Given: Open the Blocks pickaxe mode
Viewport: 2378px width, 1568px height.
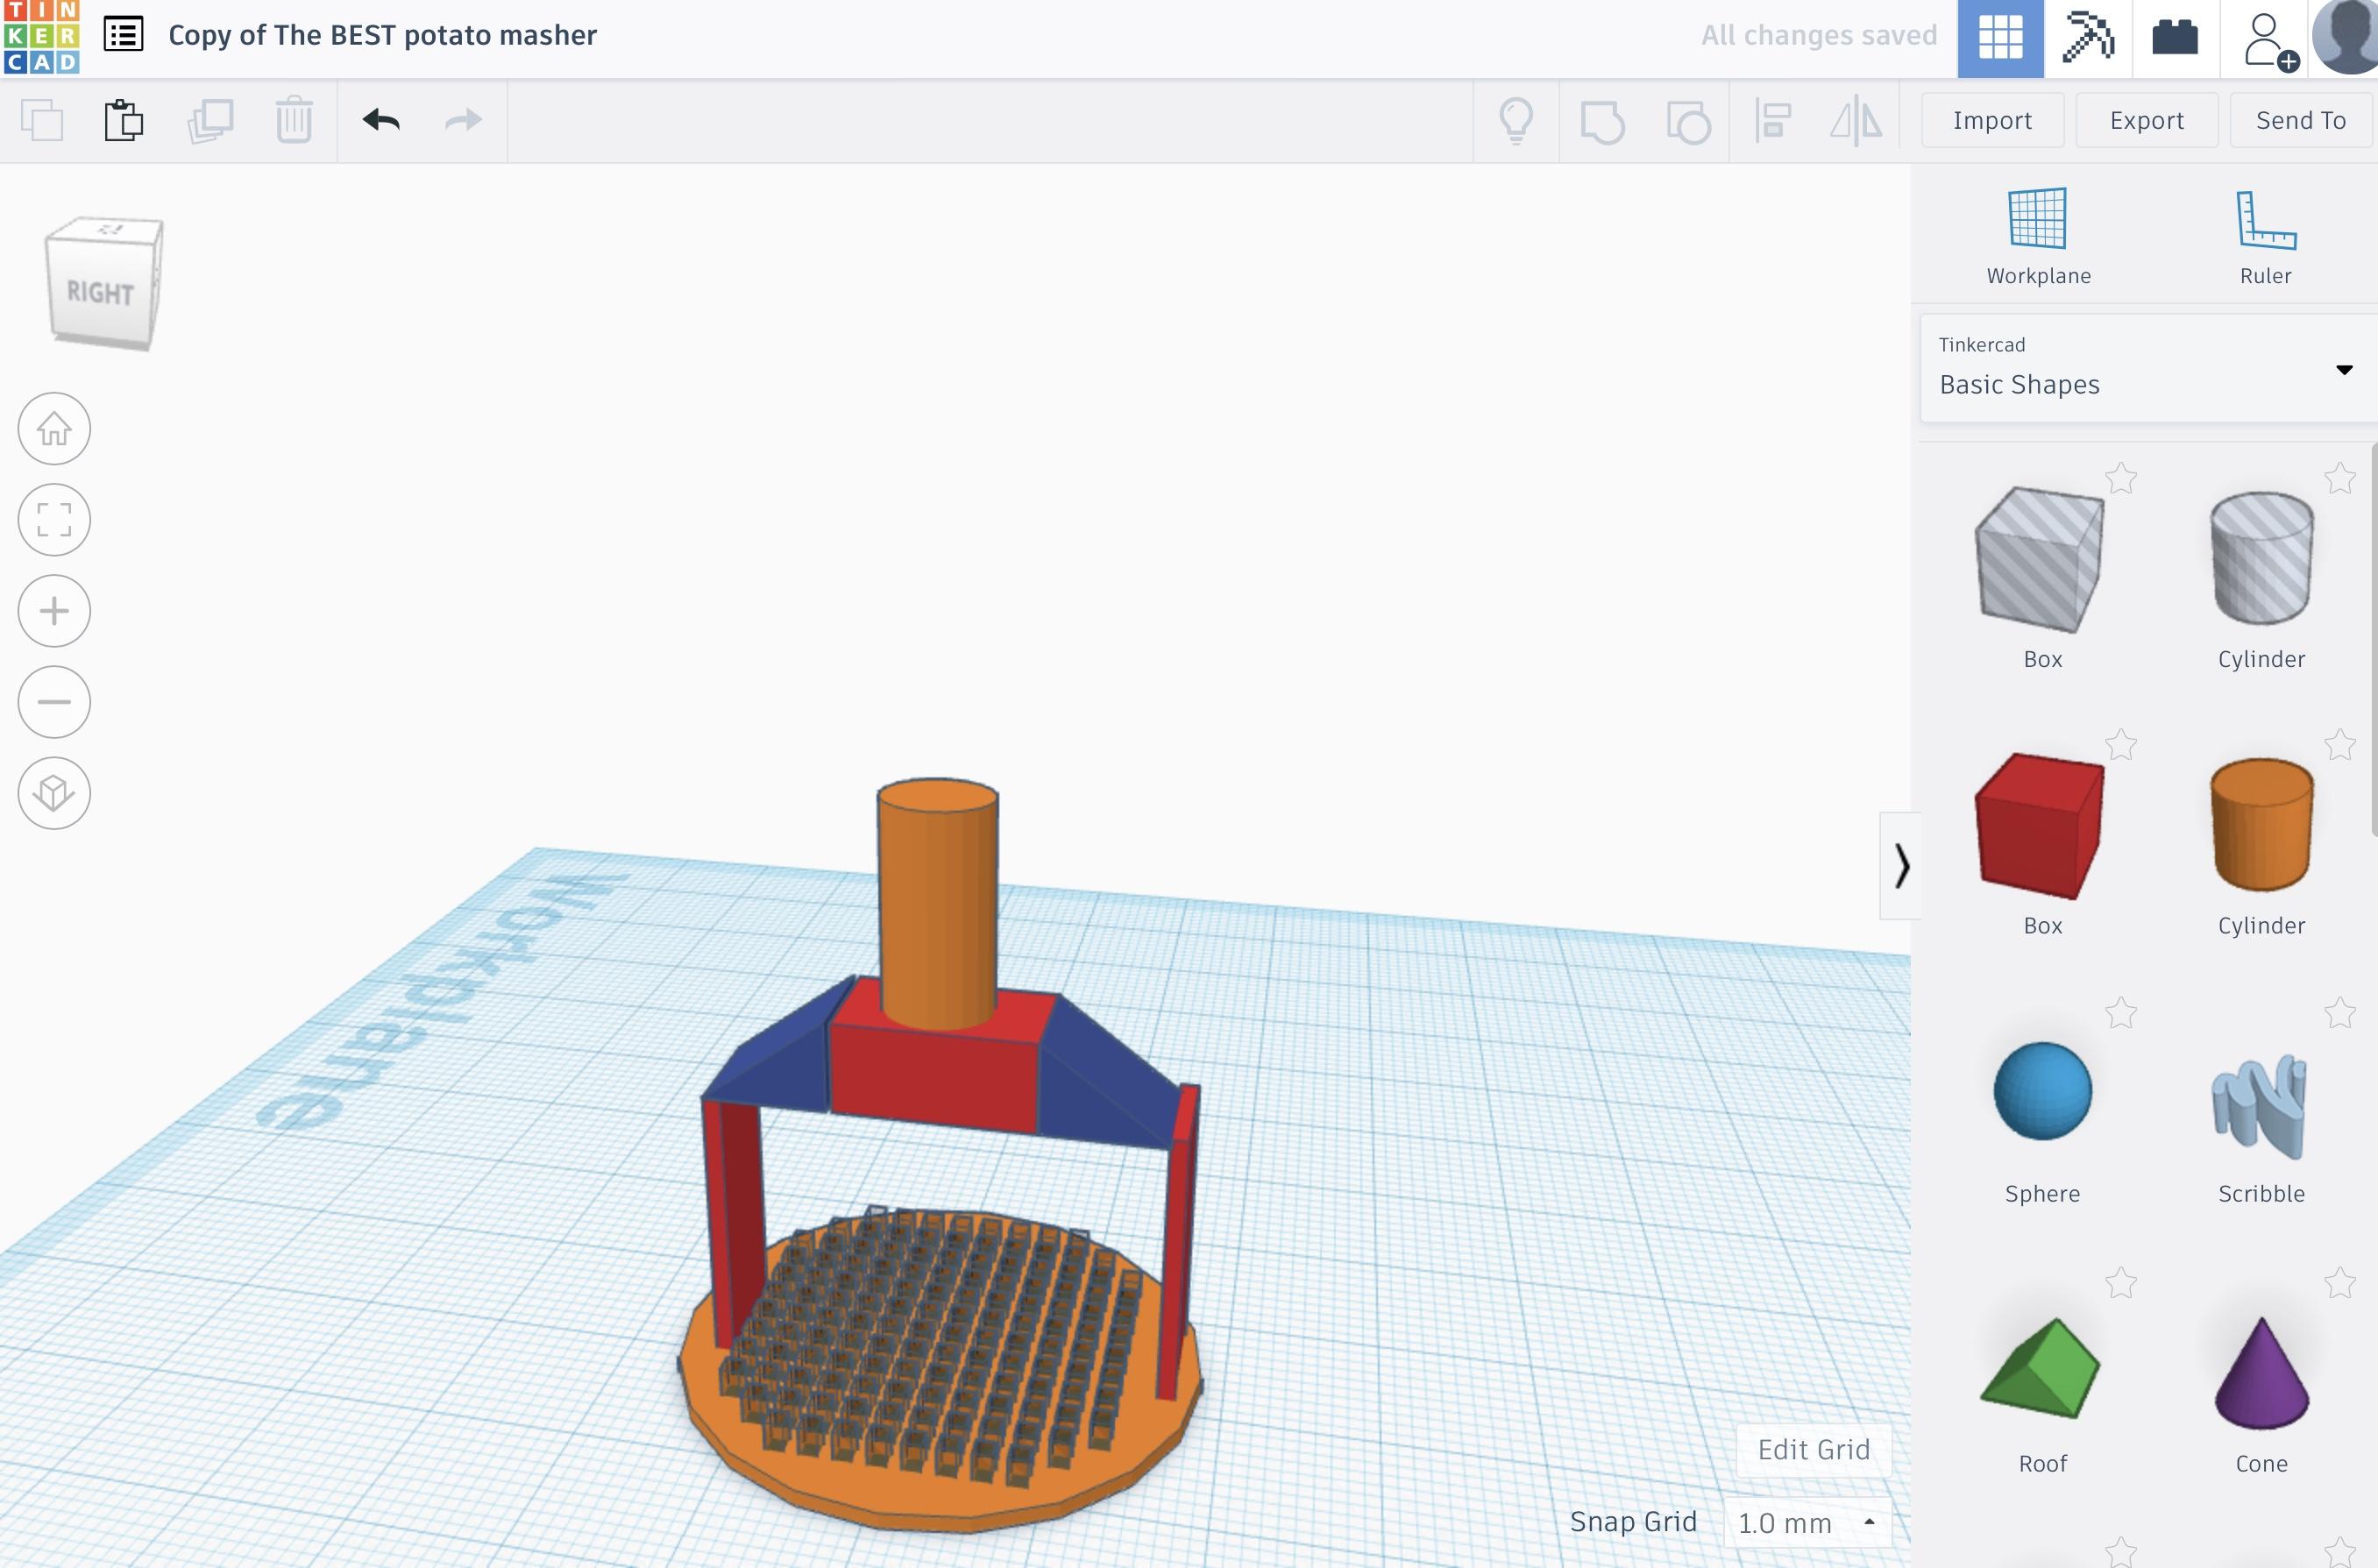Looking at the screenshot, I should click(2088, 38).
